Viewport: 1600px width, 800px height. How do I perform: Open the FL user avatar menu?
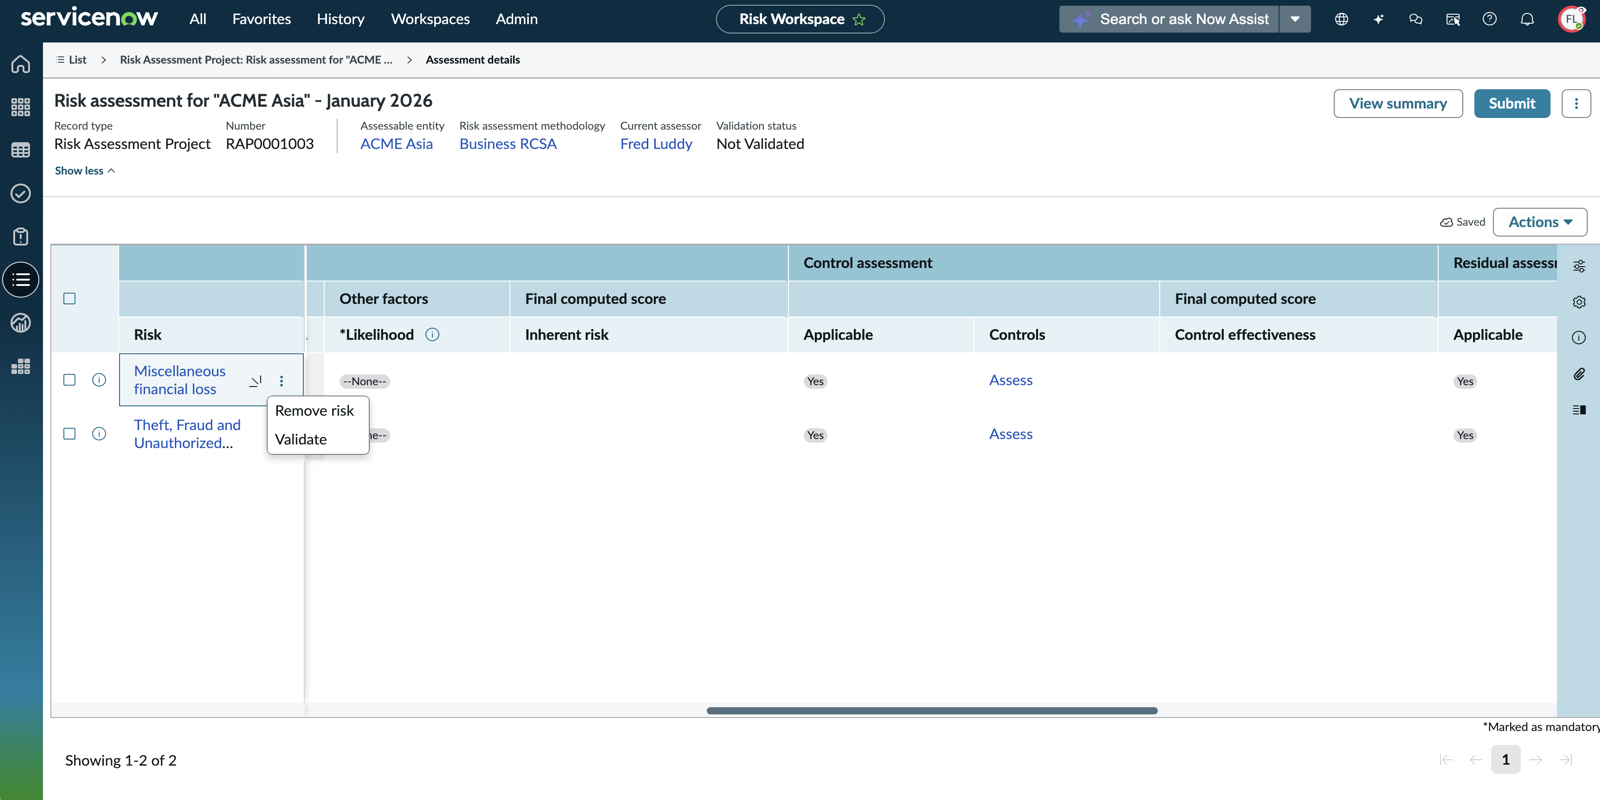click(1572, 19)
